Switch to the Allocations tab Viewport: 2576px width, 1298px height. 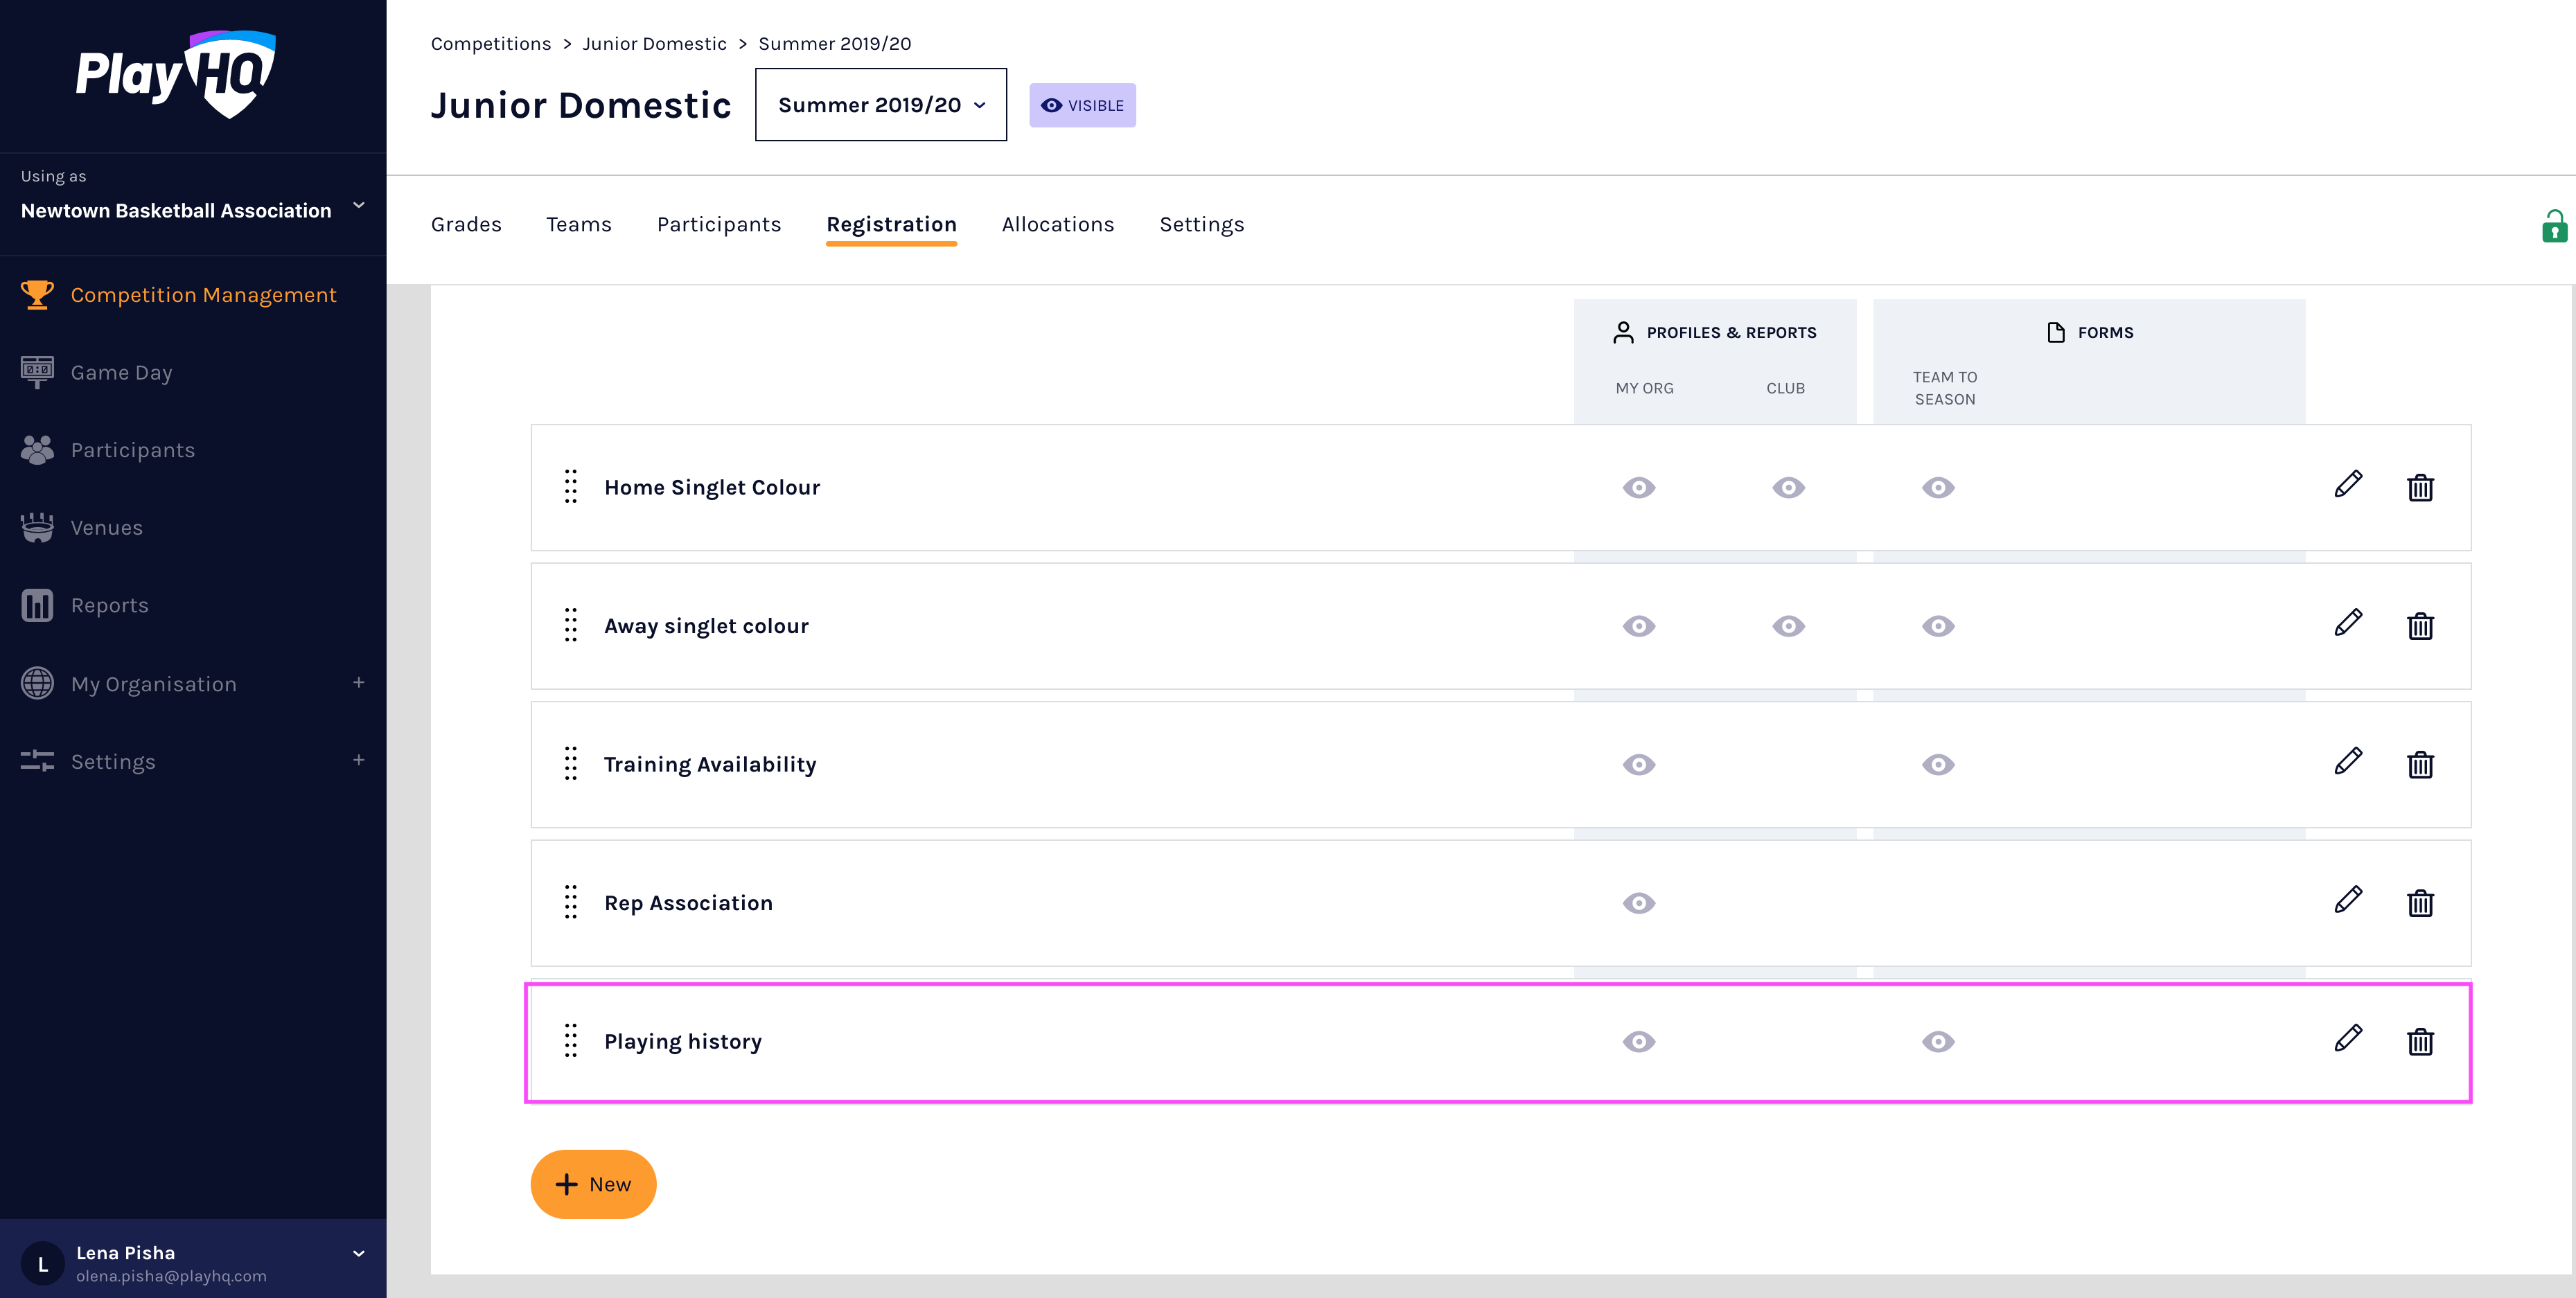tap(1057, 225)
